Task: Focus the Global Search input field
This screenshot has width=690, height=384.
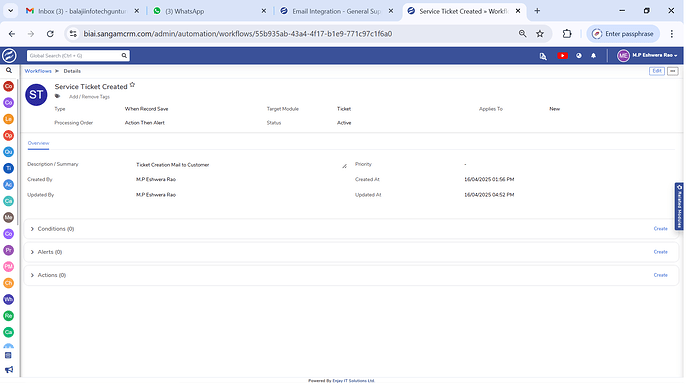Action: (x=74, y=56)
